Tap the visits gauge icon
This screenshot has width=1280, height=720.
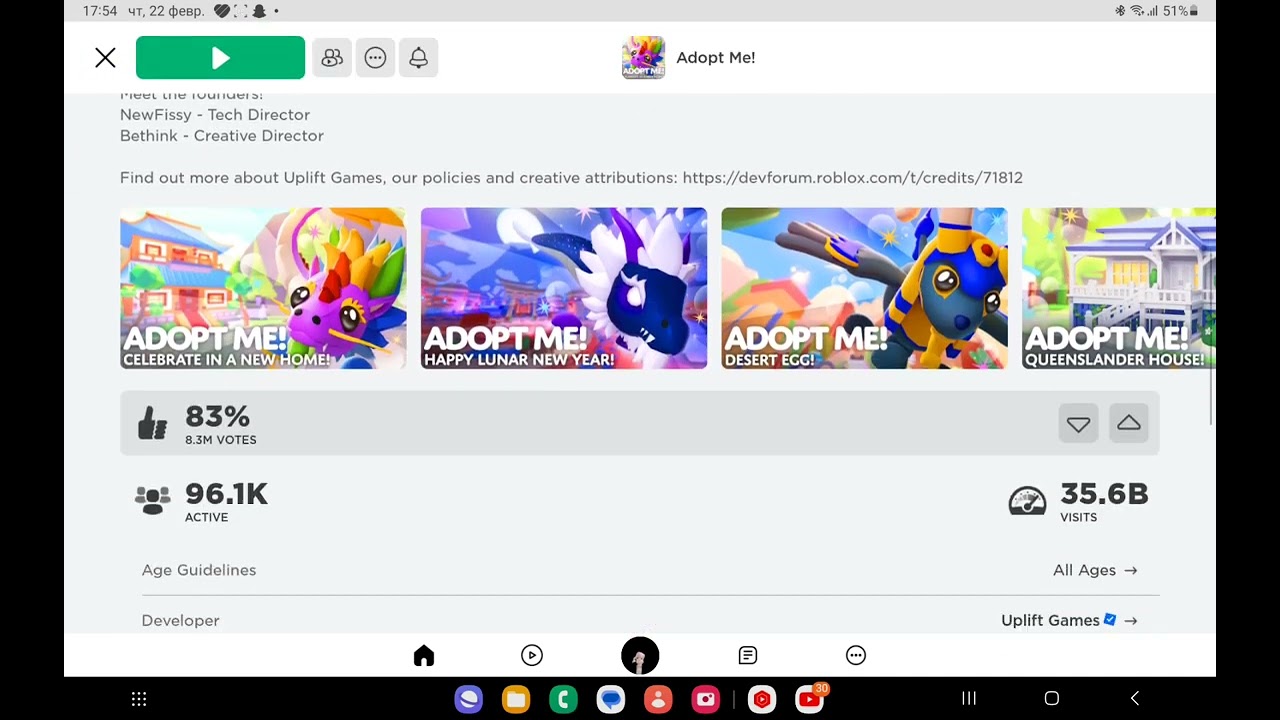(1027, 500)
